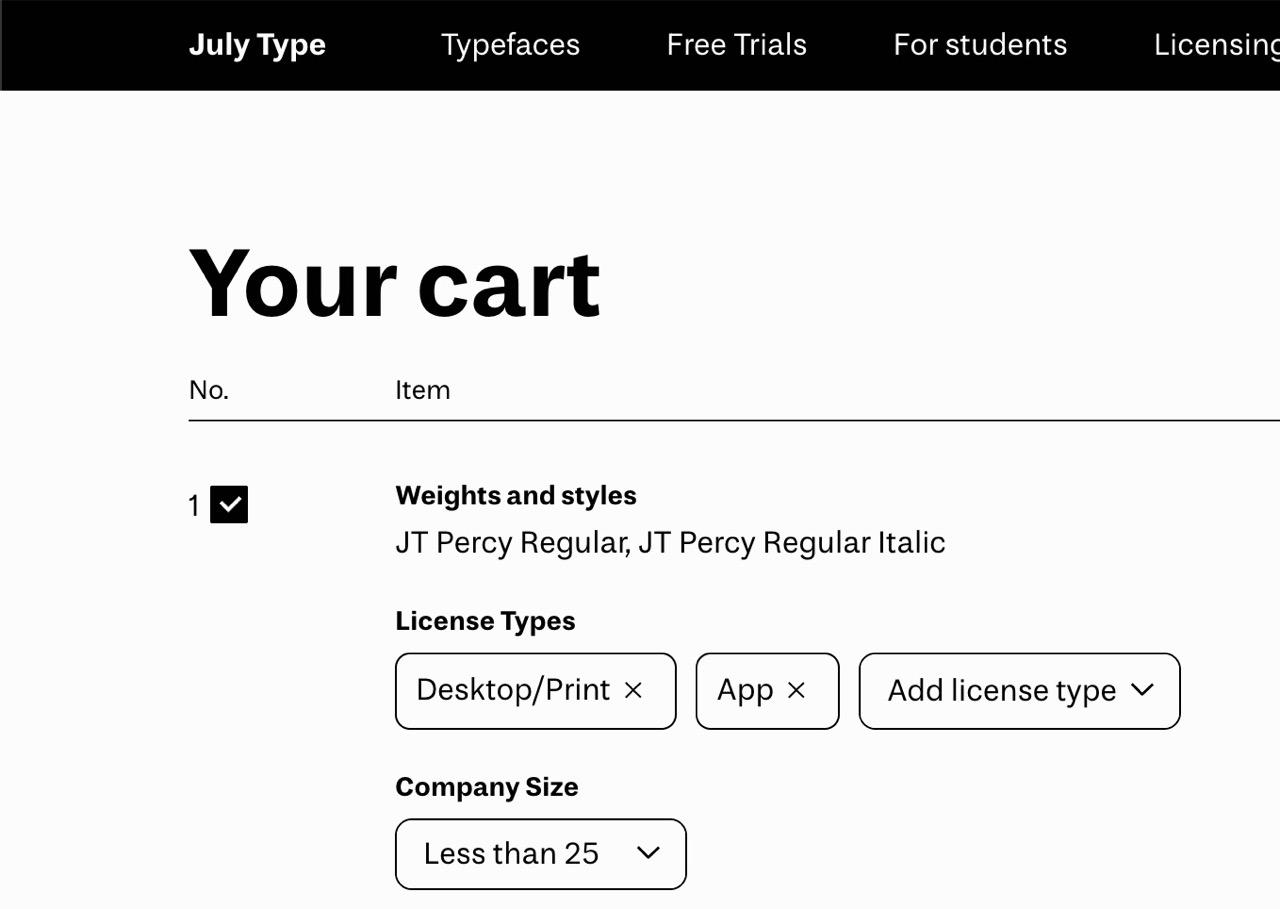Go to Free Trials page
The height and width of the screenshot is (909, 1280).
click(736, 45)
